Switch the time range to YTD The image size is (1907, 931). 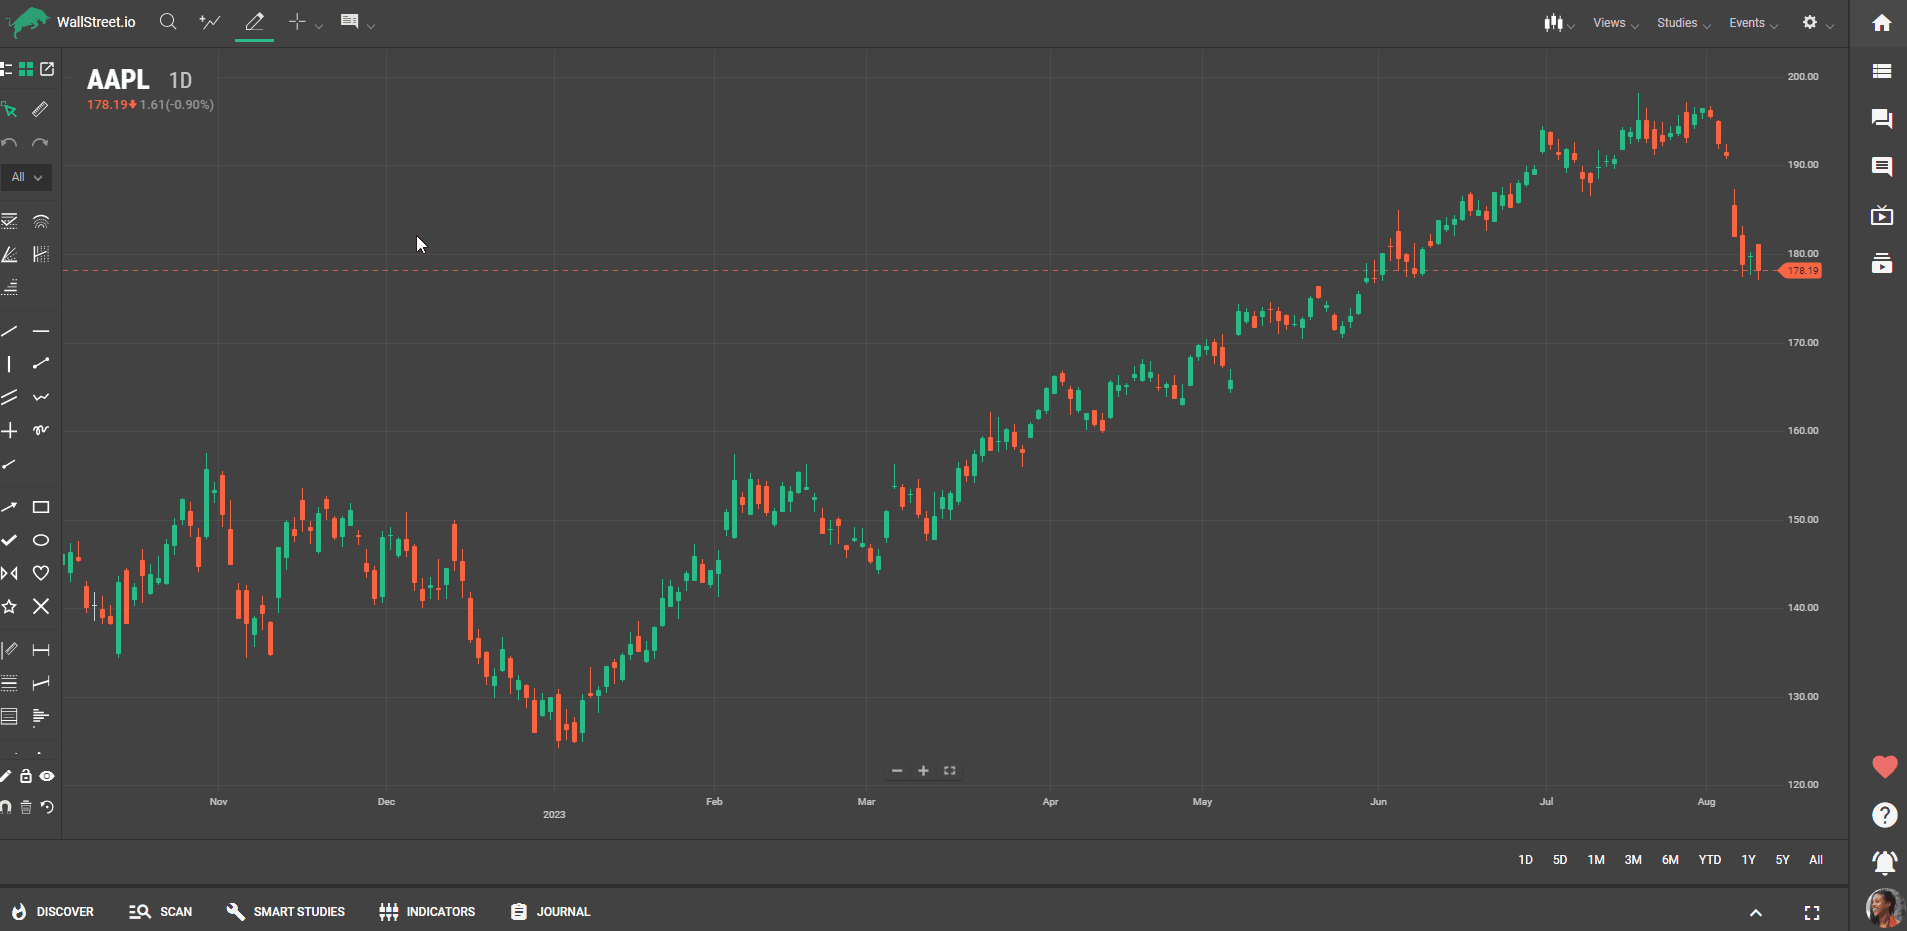[1709, 860]
